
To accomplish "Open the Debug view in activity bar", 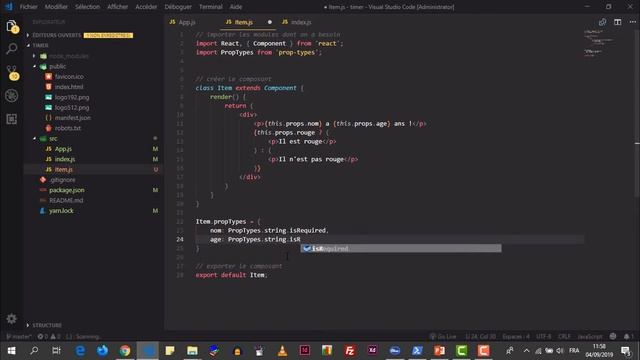I will 11,96.
